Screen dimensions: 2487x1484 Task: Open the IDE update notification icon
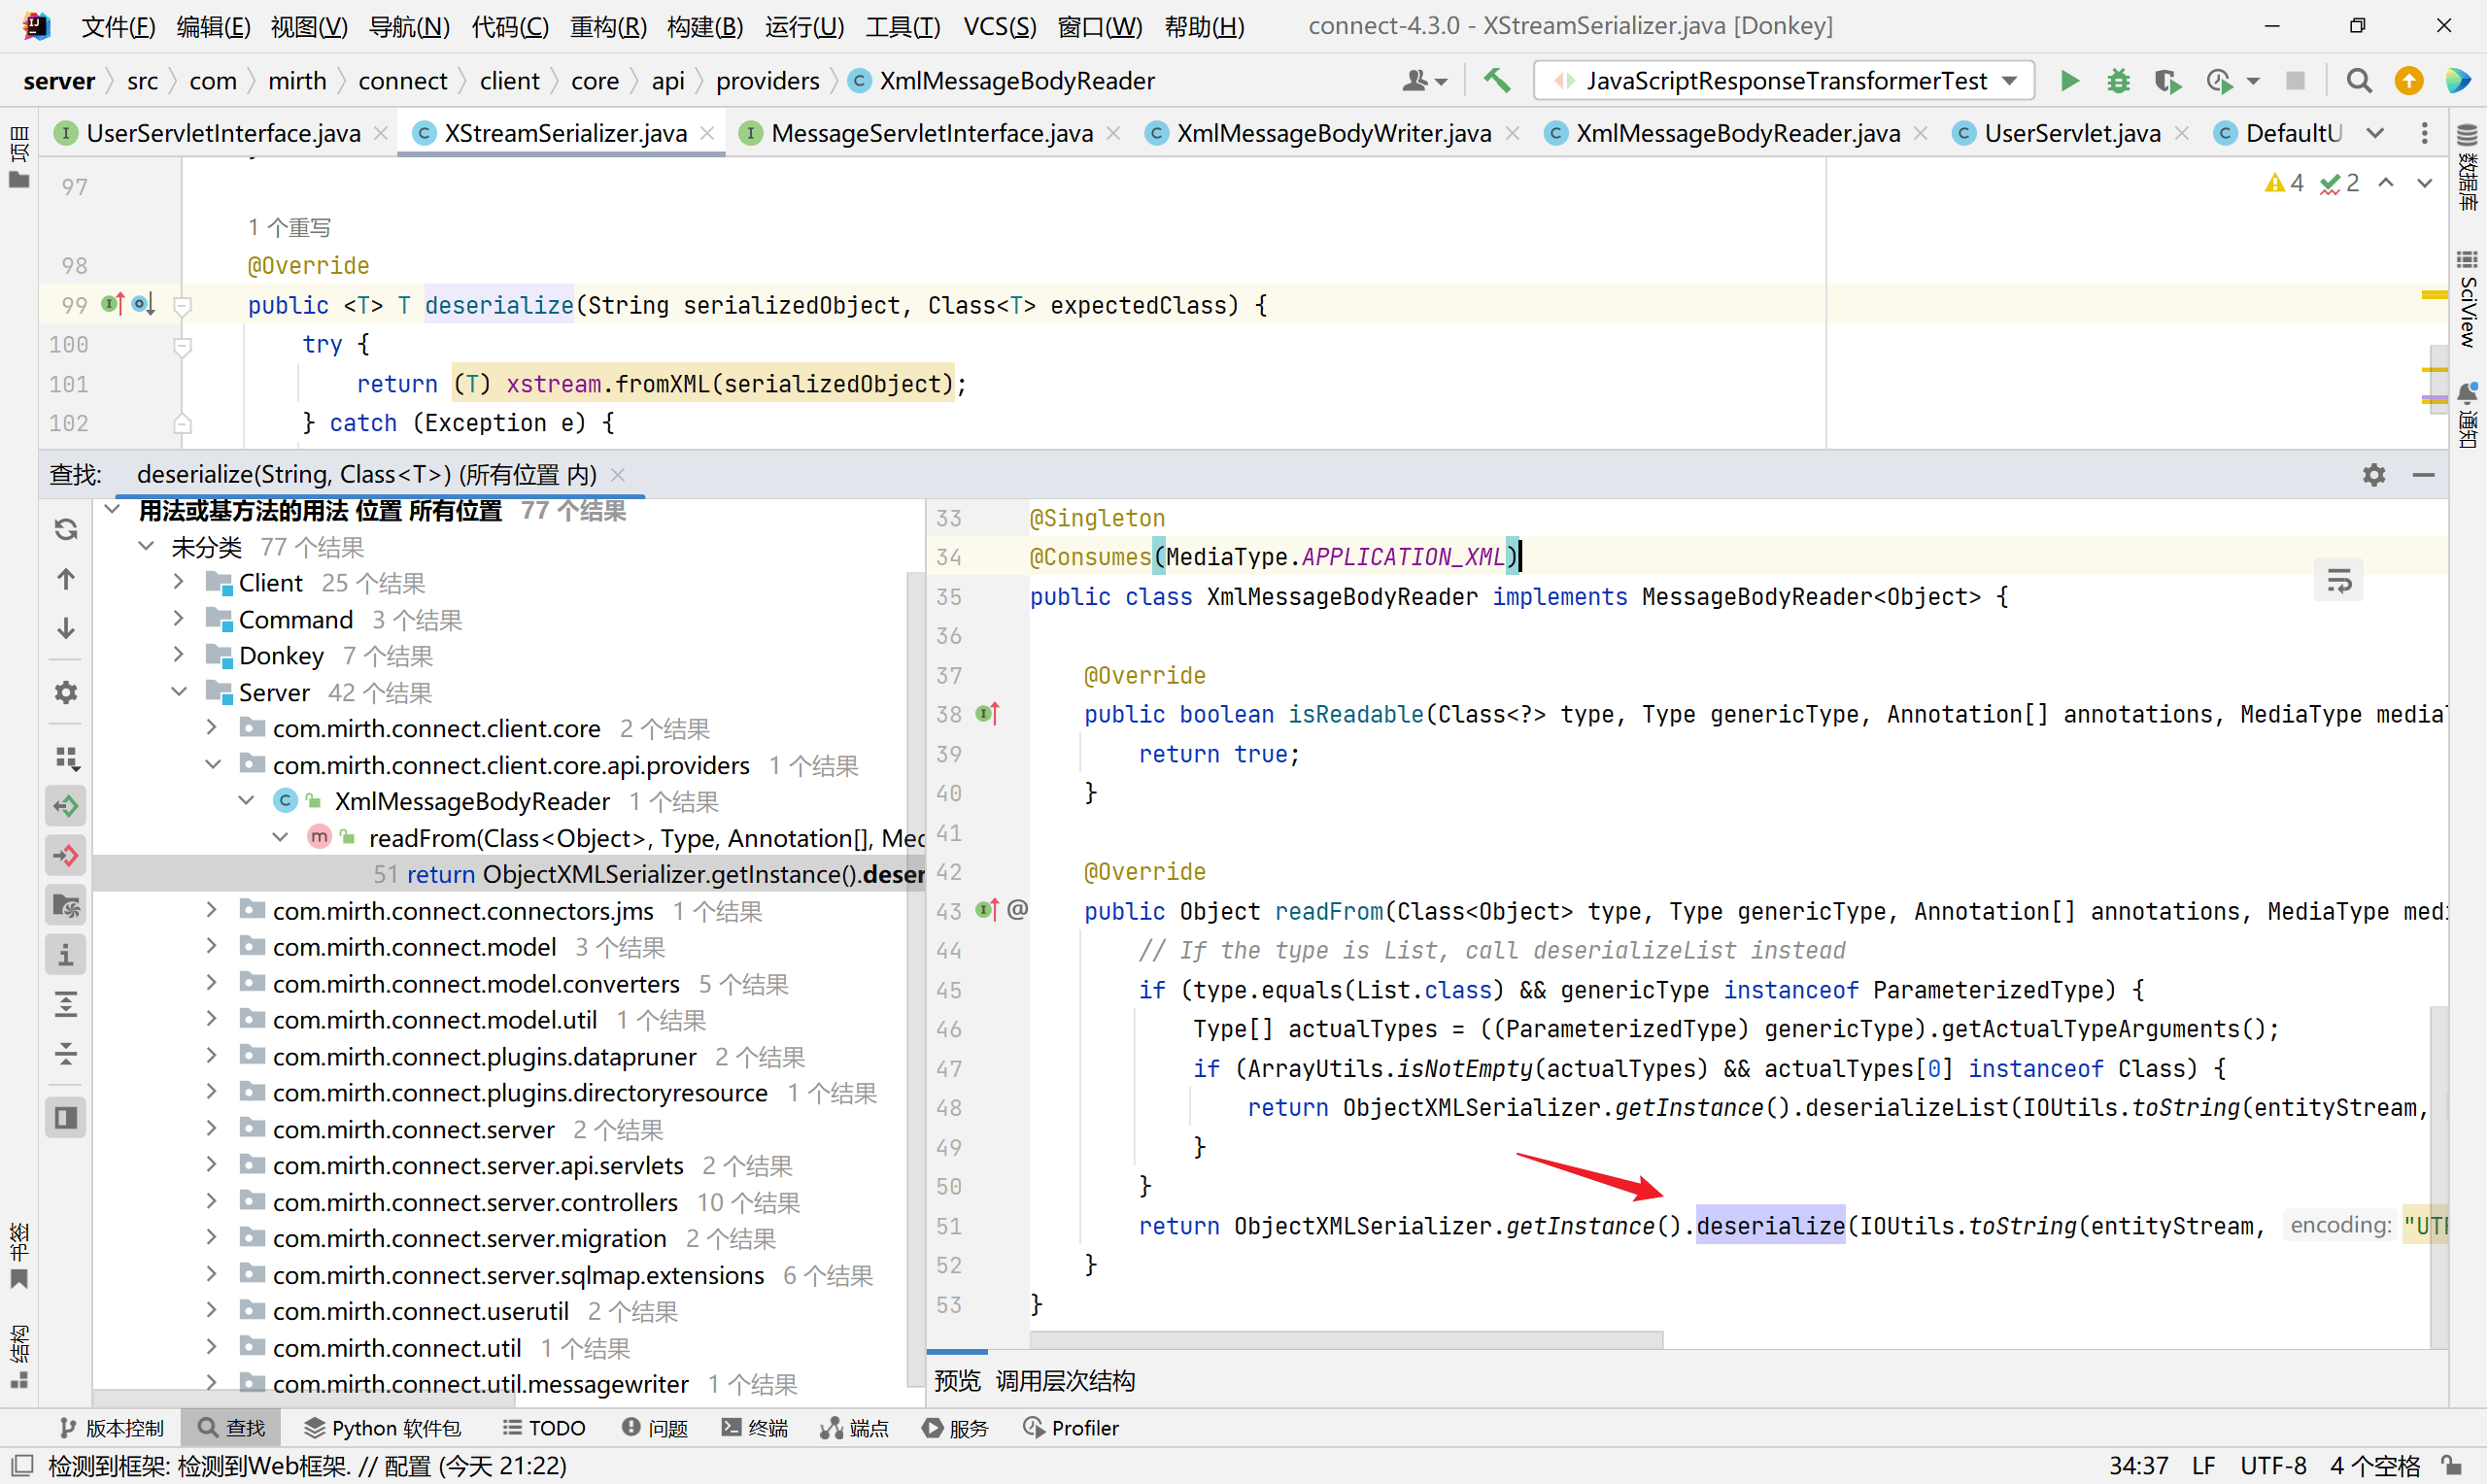[2409, 81]
